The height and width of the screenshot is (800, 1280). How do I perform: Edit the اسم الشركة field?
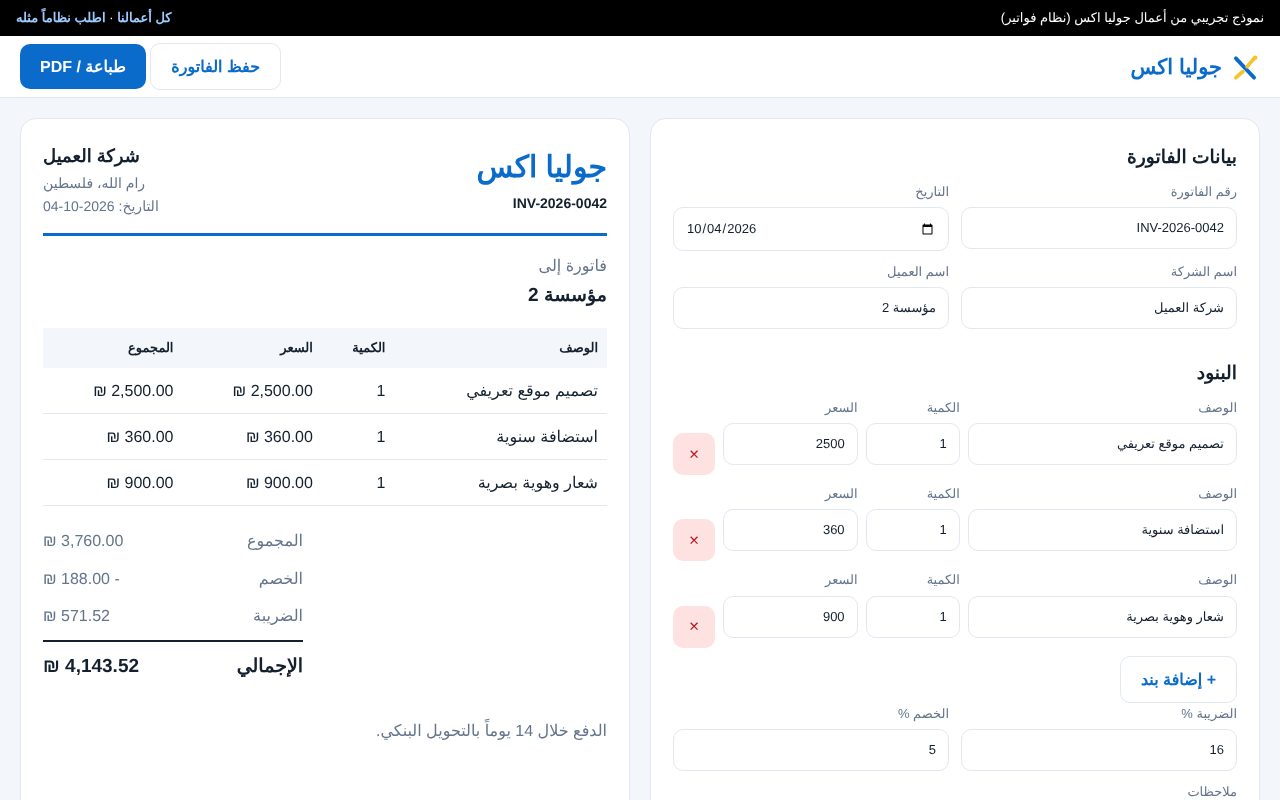(1099, 308)
